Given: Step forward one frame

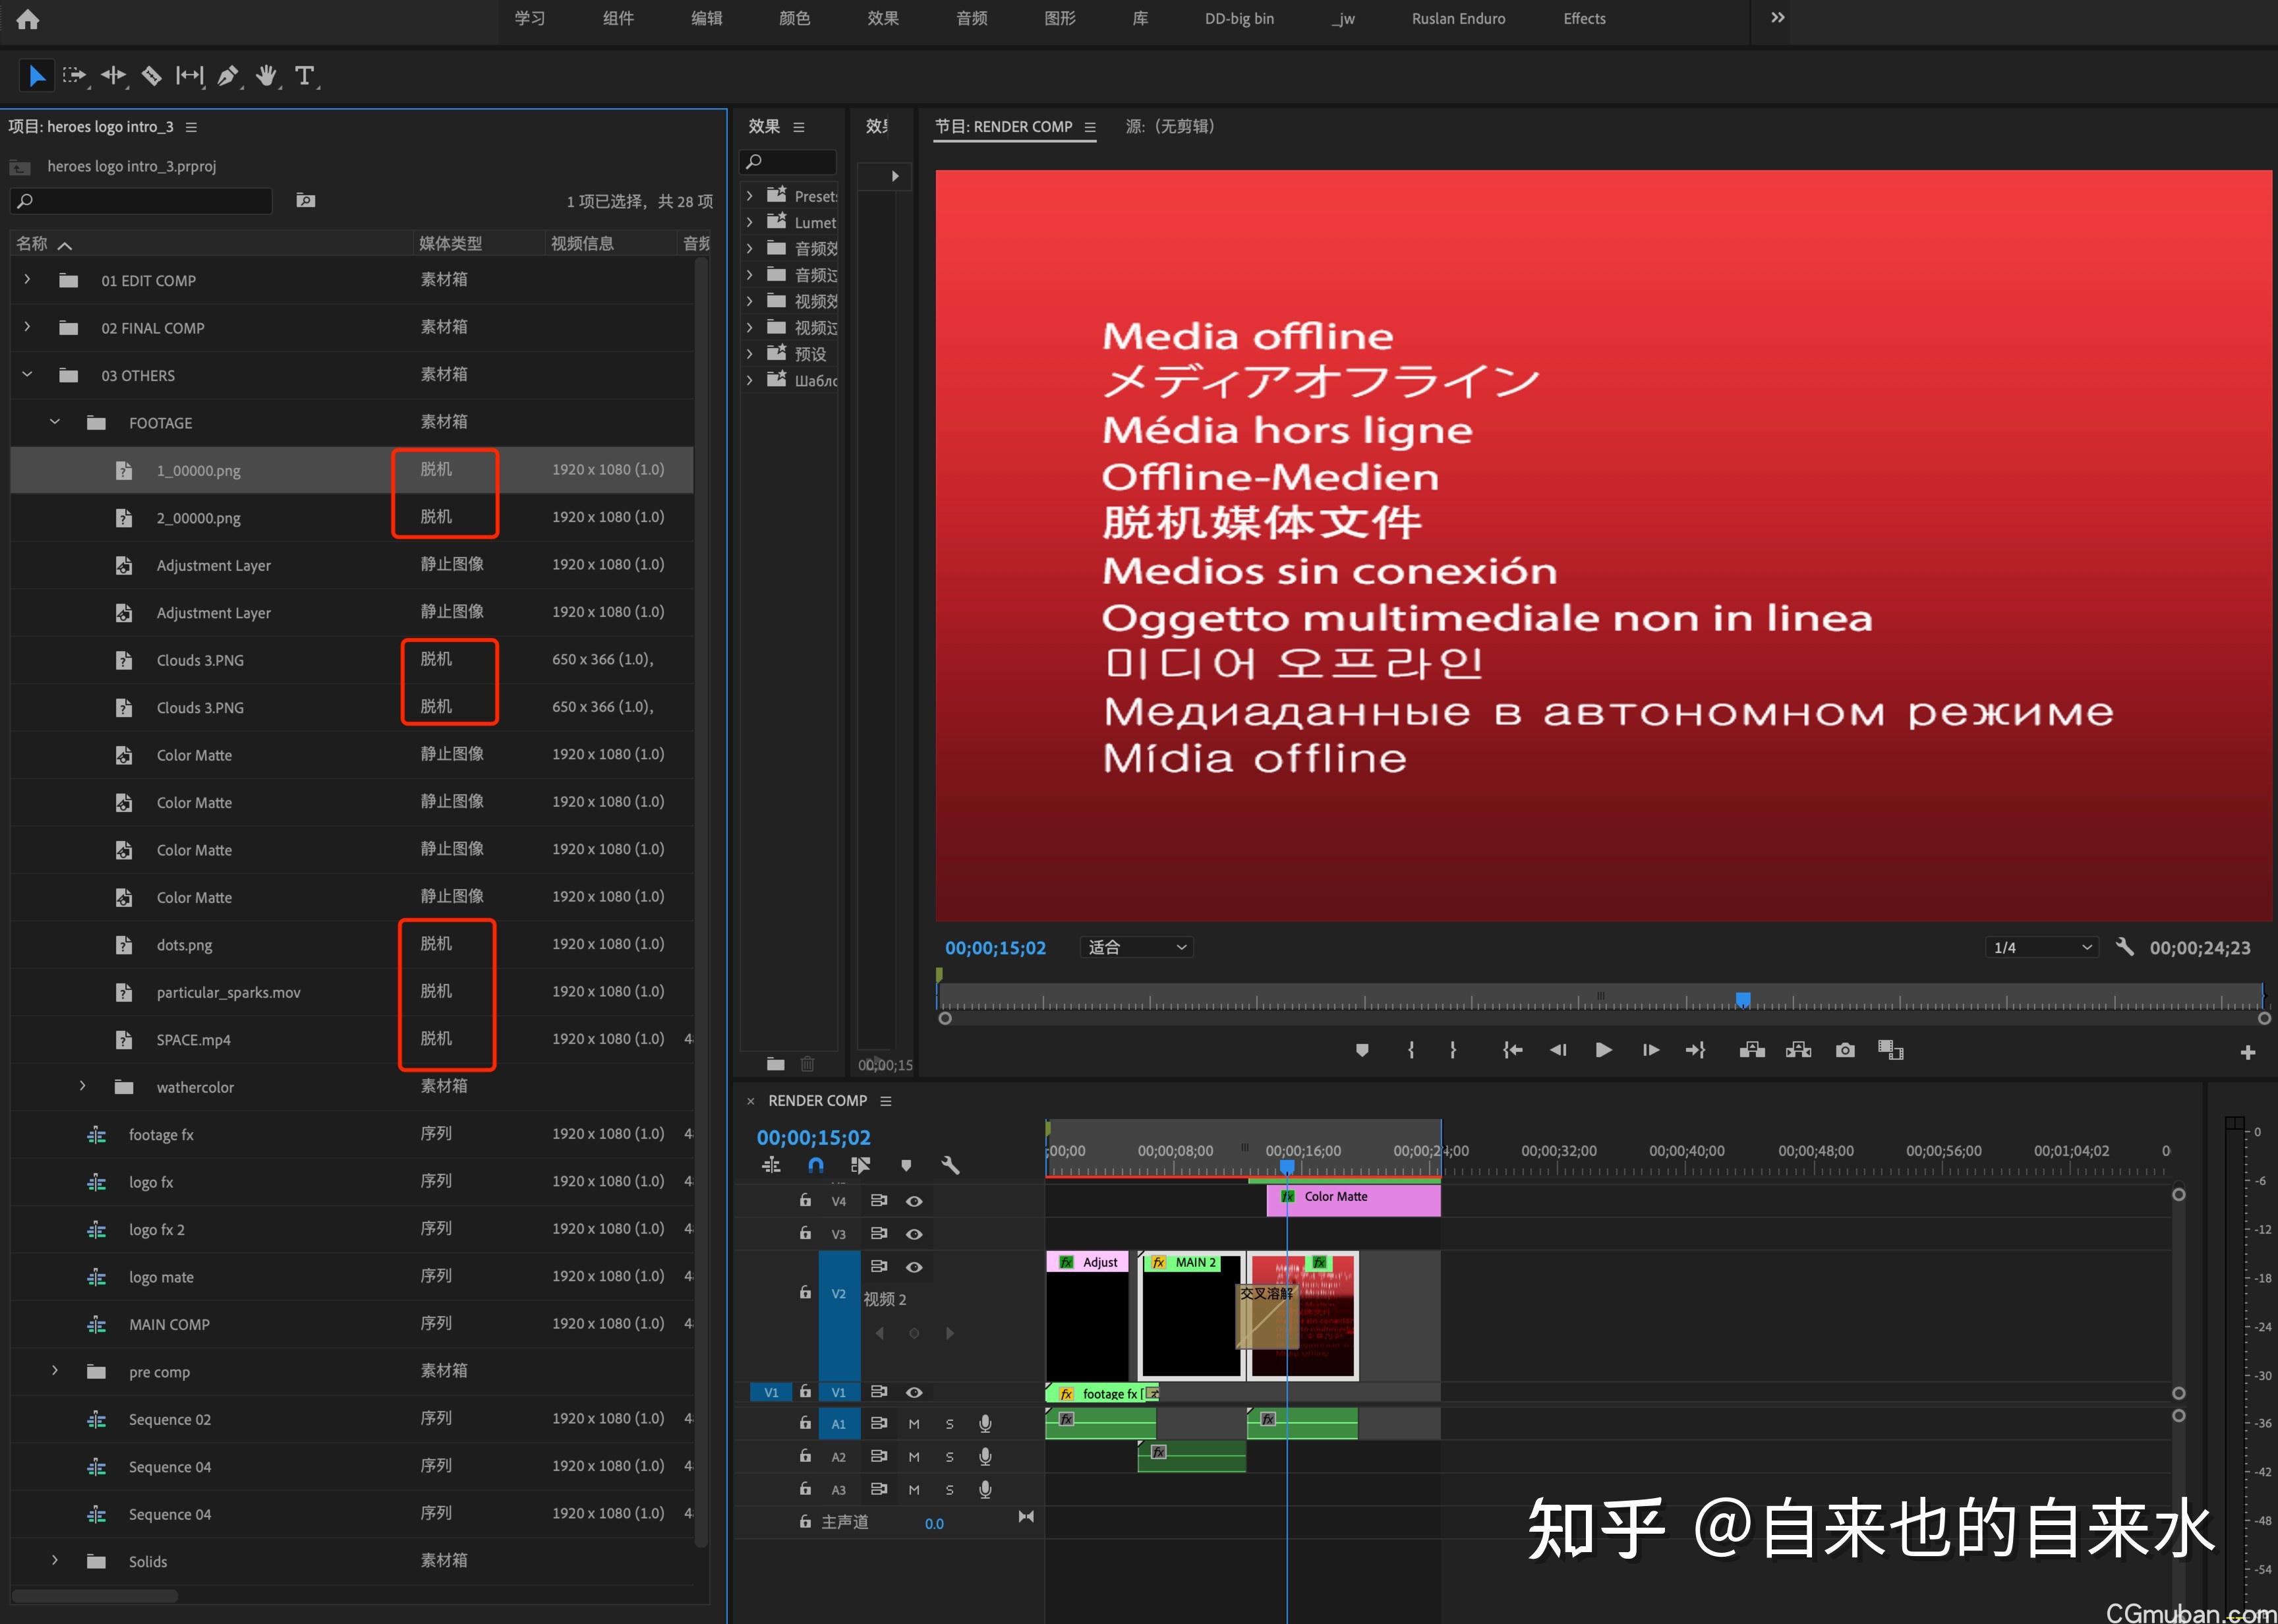Looking at the screenshot, I should tap(1651, 1050).
